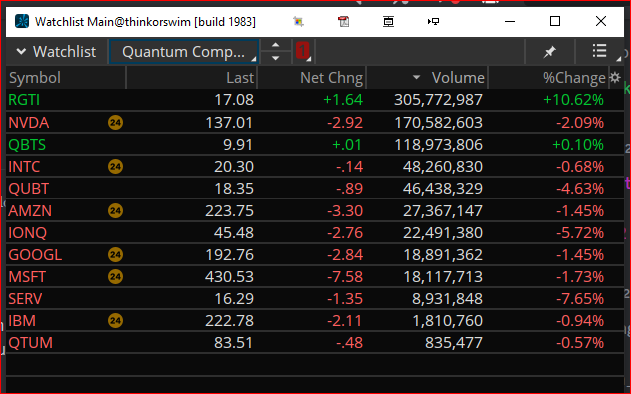Click QTUM last price 83.51

[234, 343]
